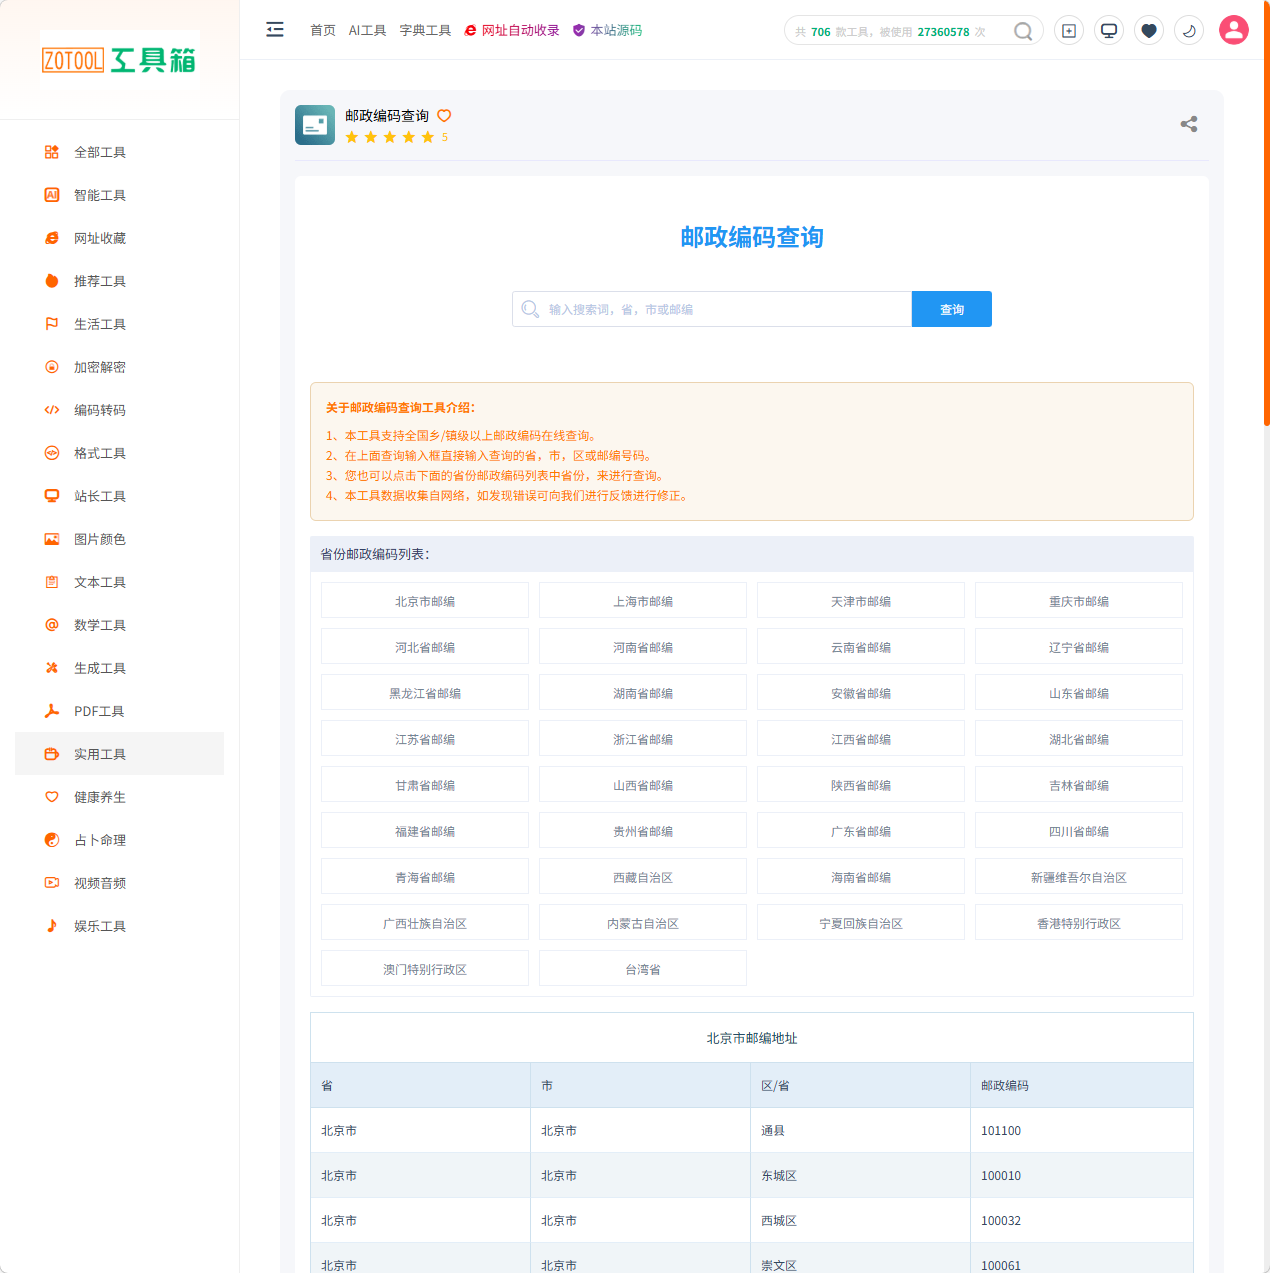The height and width of the screenshot is (1273, 1270).
Task: Open the add-tool icon next to the search bar
Action: point(1068,30)
